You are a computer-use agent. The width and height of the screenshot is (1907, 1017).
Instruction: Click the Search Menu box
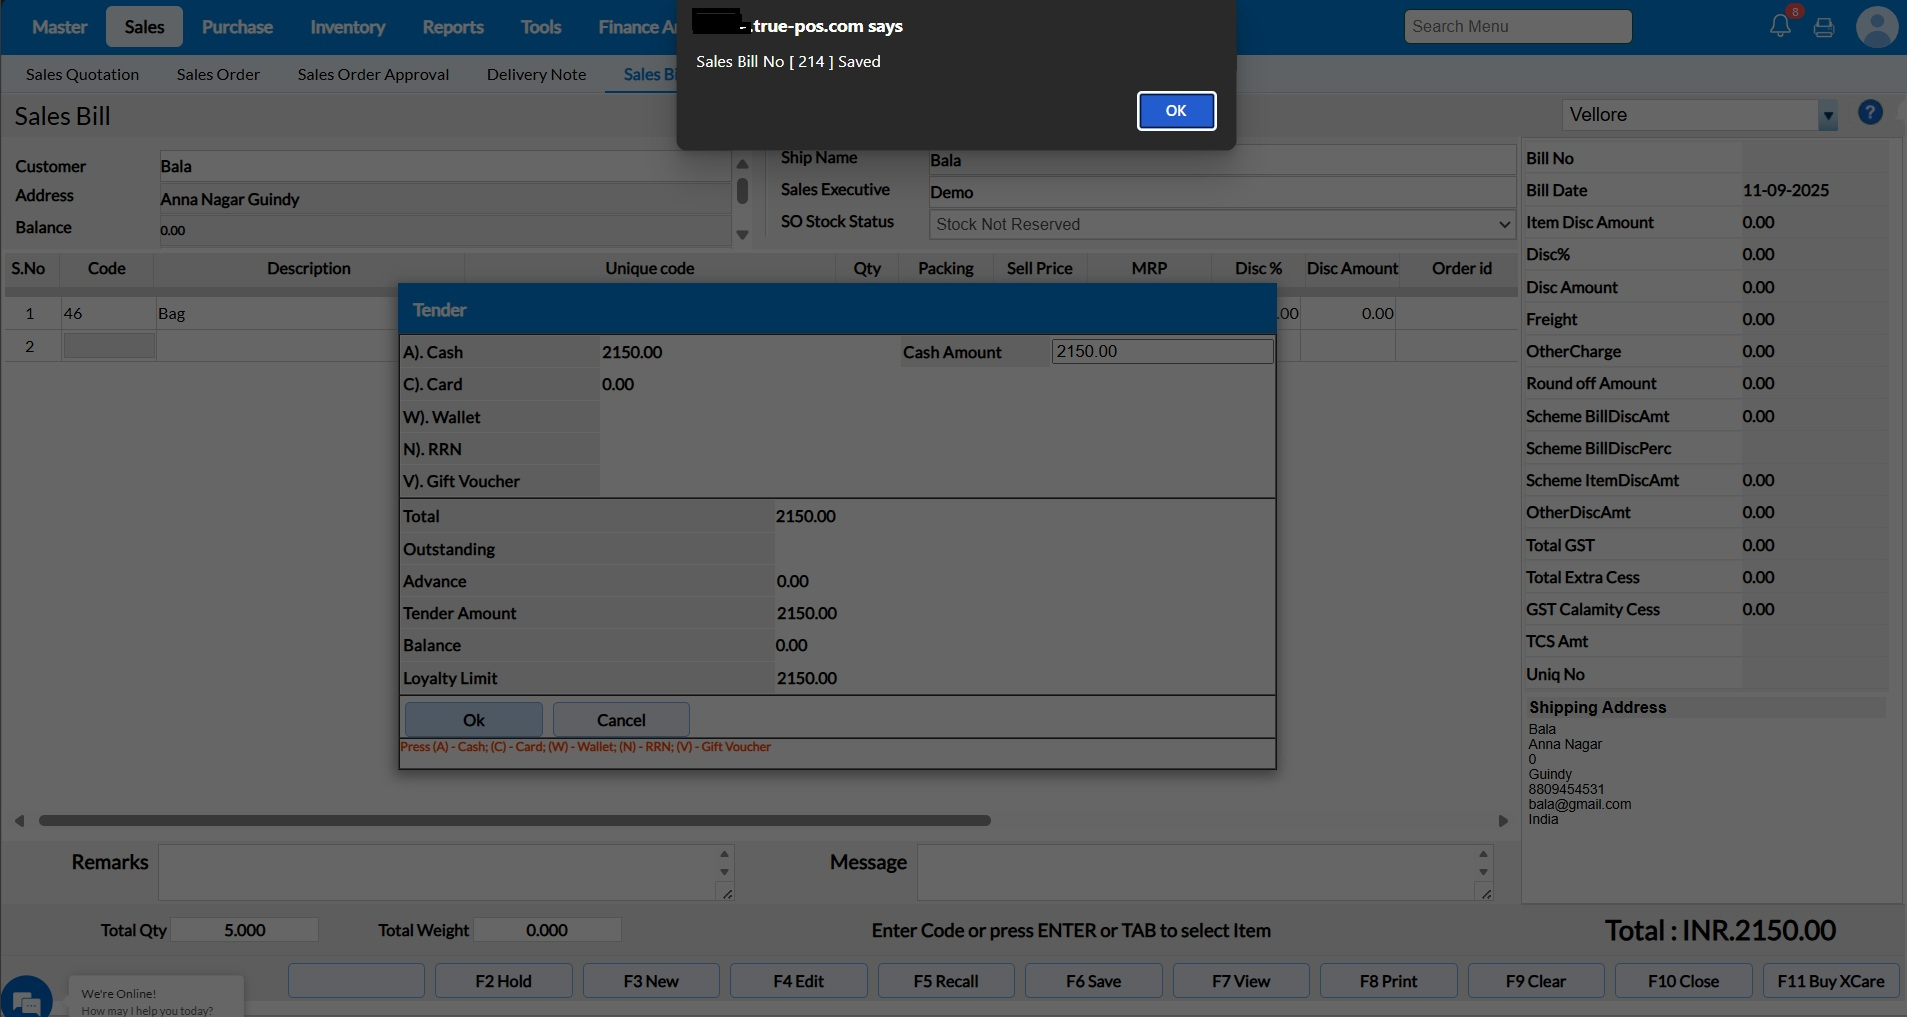[x=1517, y=27]
